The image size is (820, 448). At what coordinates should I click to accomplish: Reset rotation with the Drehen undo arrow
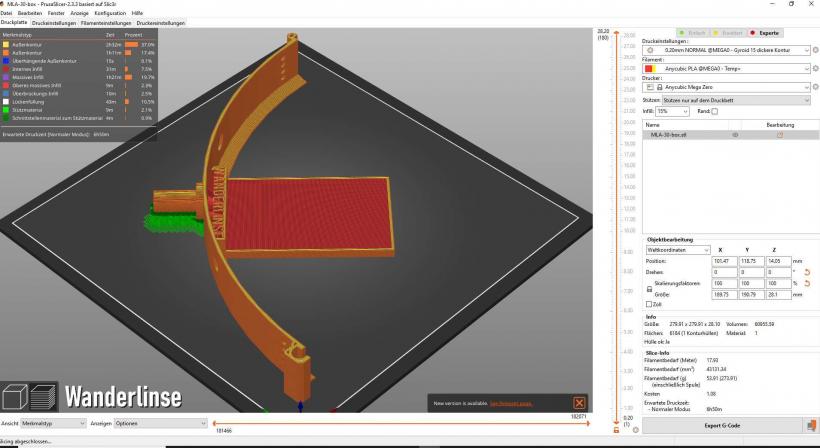tap(807, 272)
